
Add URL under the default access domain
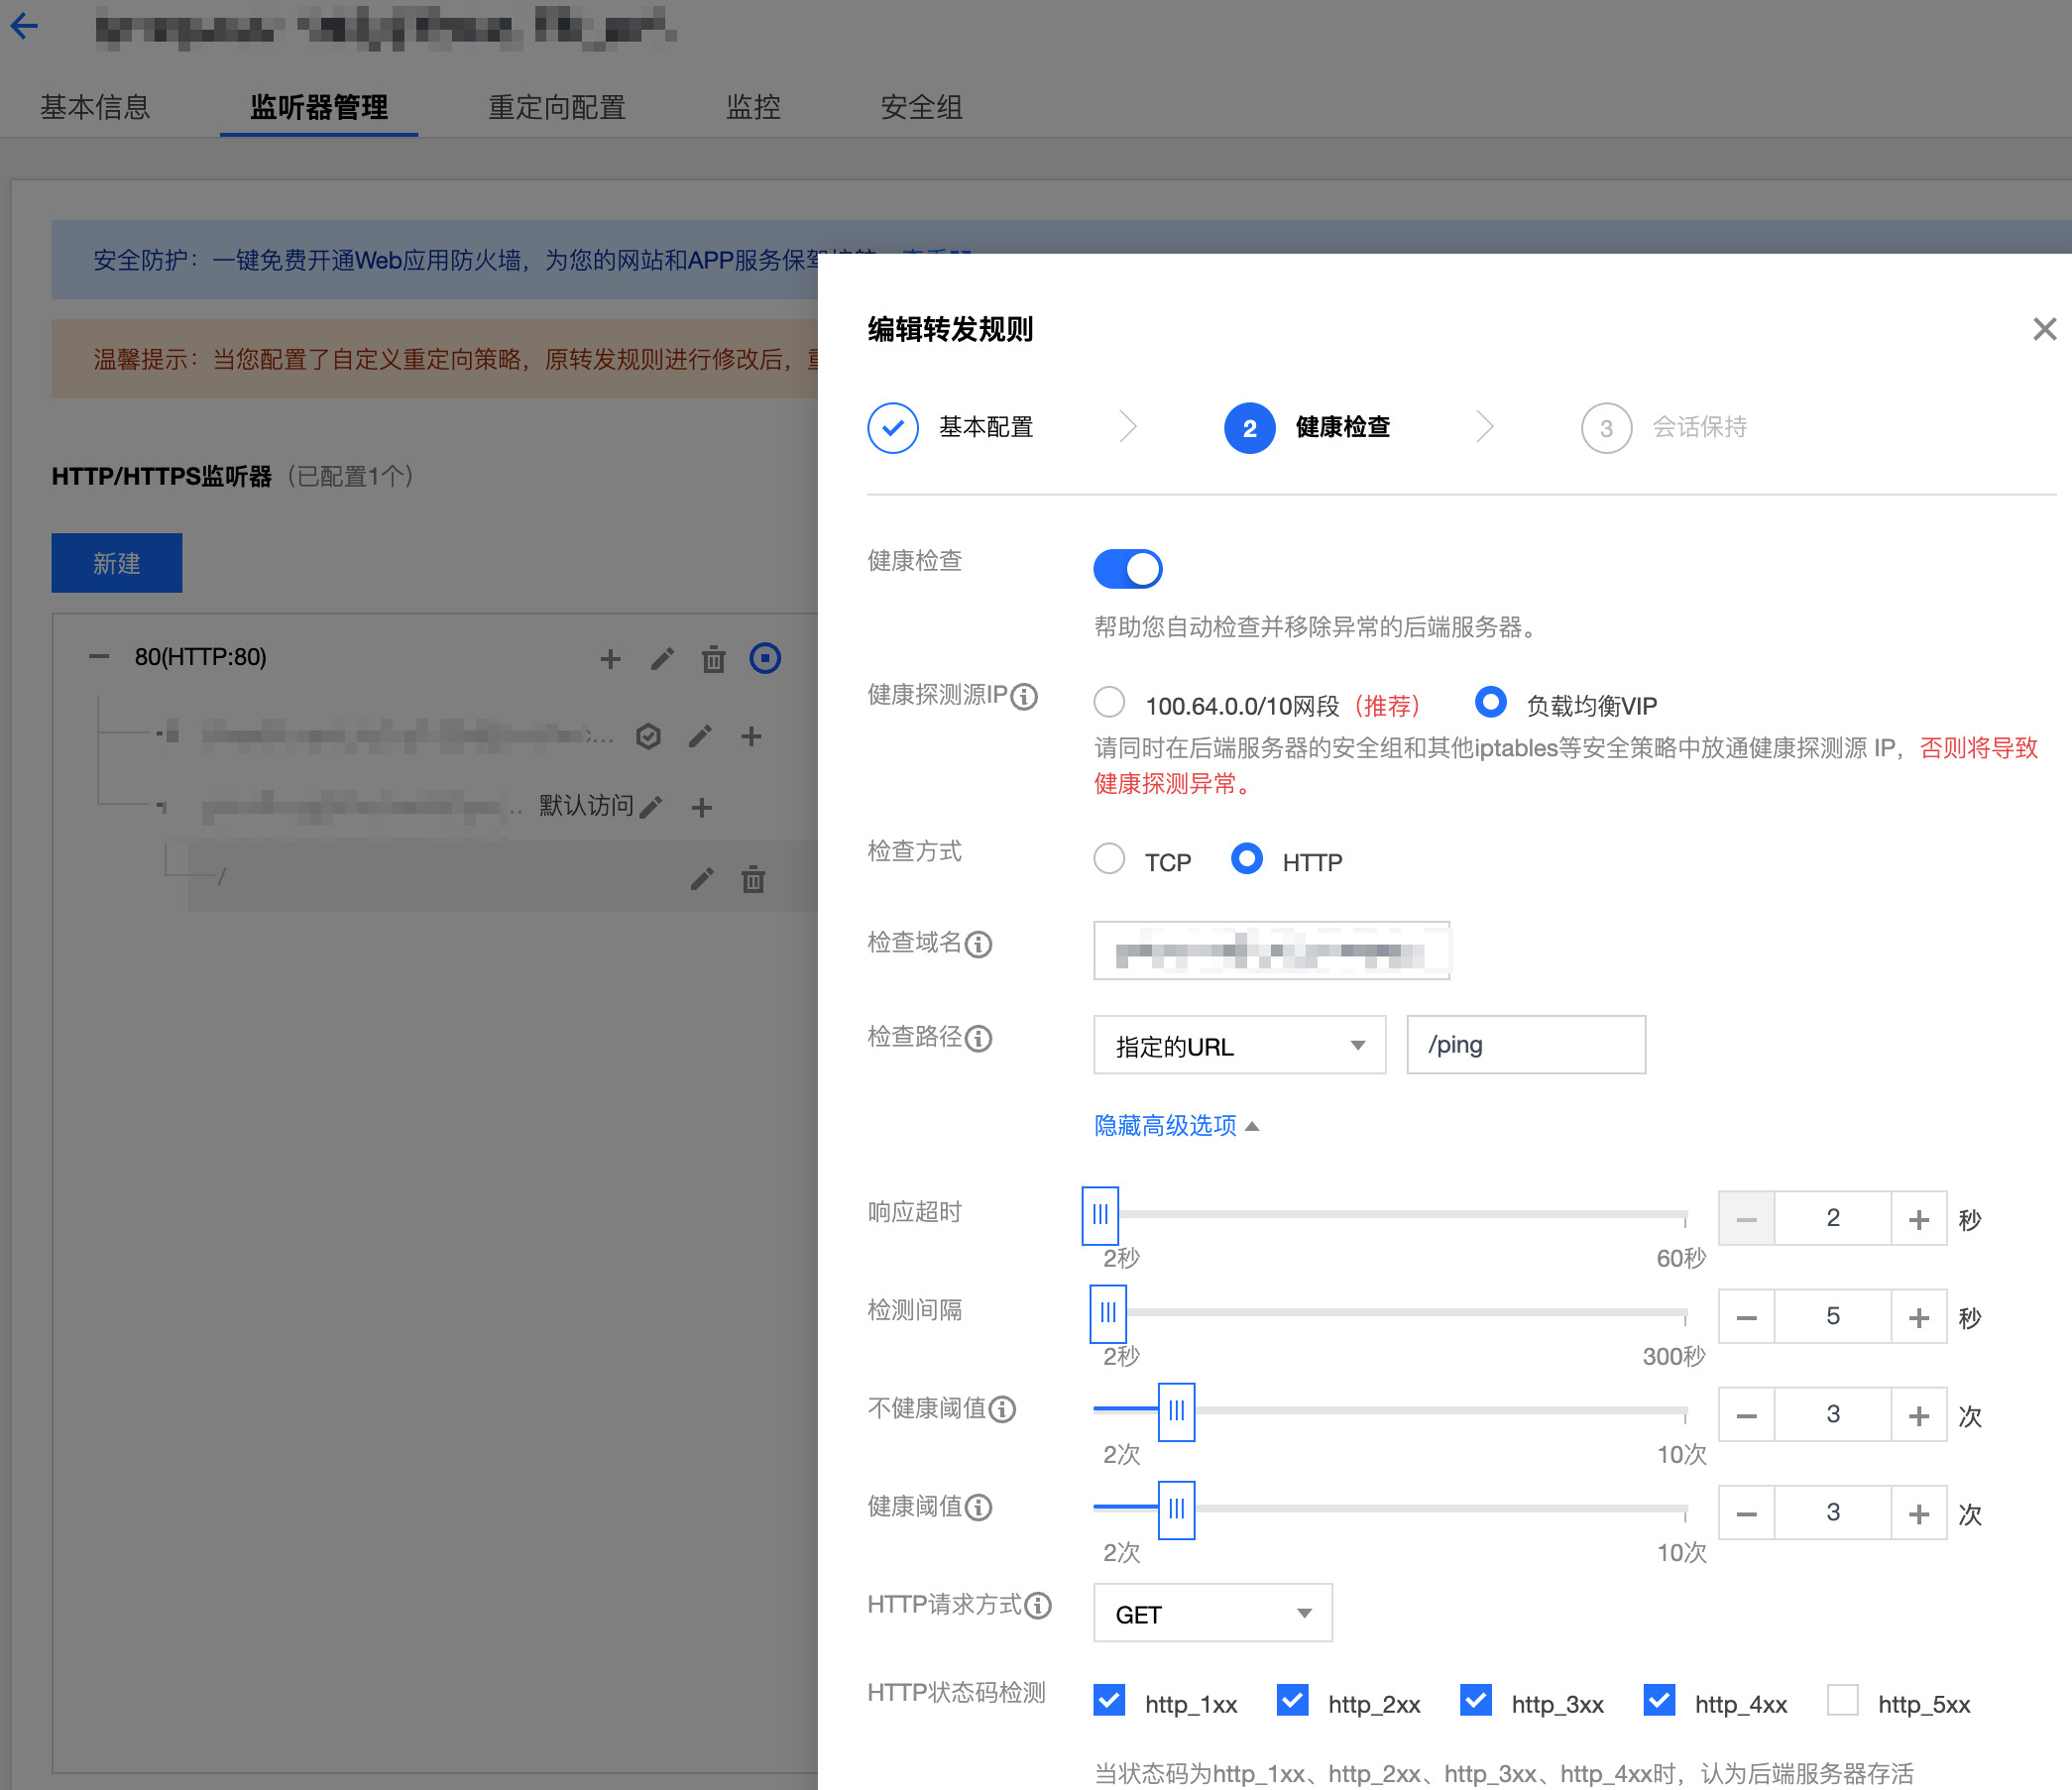(x=702, y=807)
